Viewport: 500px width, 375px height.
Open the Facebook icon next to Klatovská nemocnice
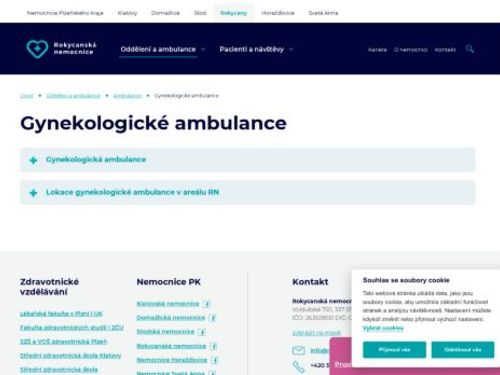coord(207,304)
